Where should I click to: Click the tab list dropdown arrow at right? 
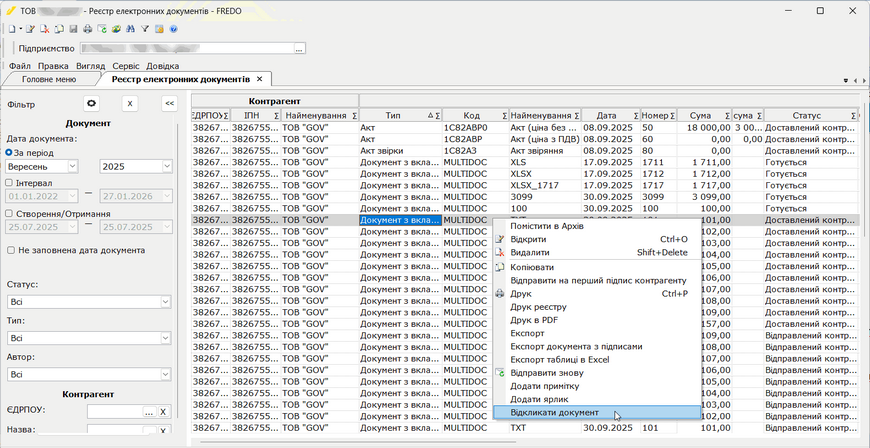point(846,80)
